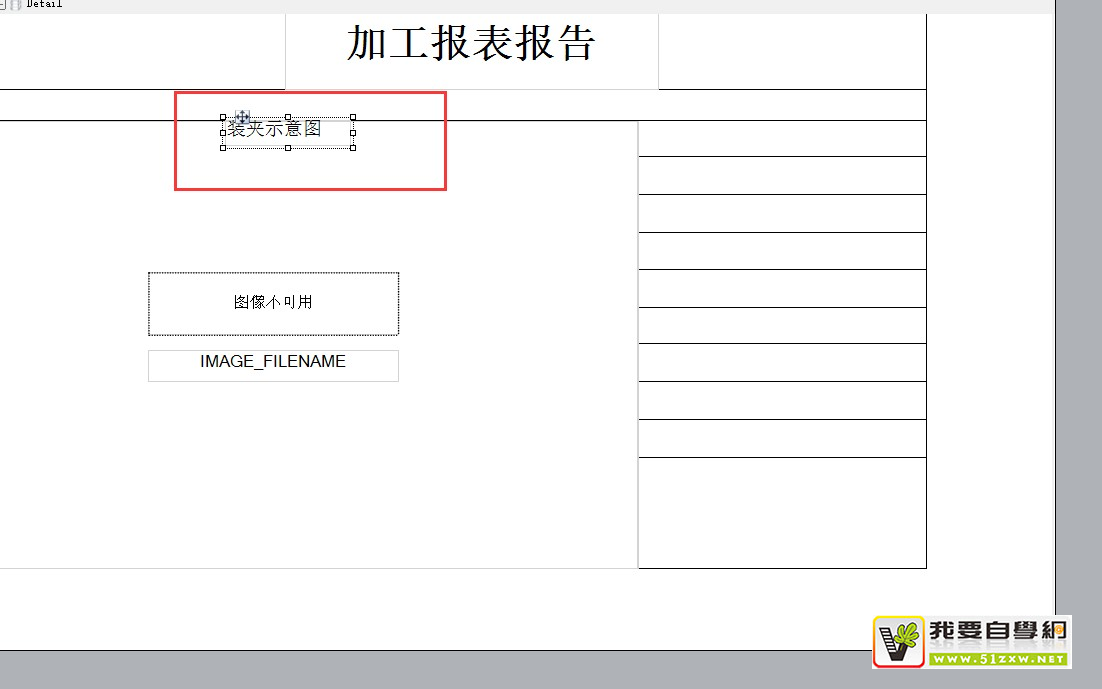Collapse the Detail band with the minus box
The width and height of the screenshot is (1102, 689).
click(3, 4)
